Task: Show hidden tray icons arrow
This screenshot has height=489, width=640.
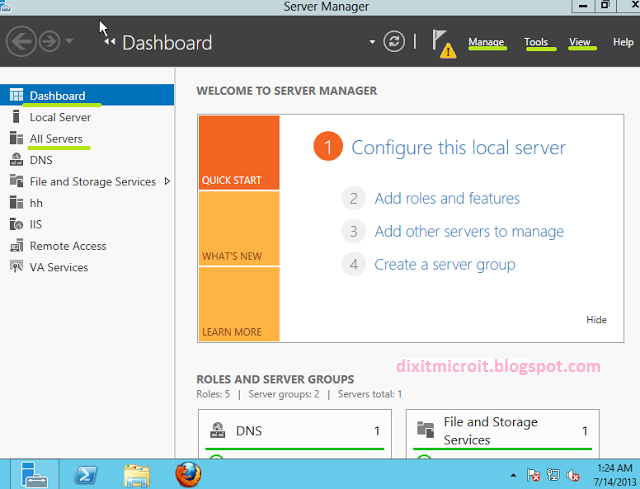Action: (513, 475)
